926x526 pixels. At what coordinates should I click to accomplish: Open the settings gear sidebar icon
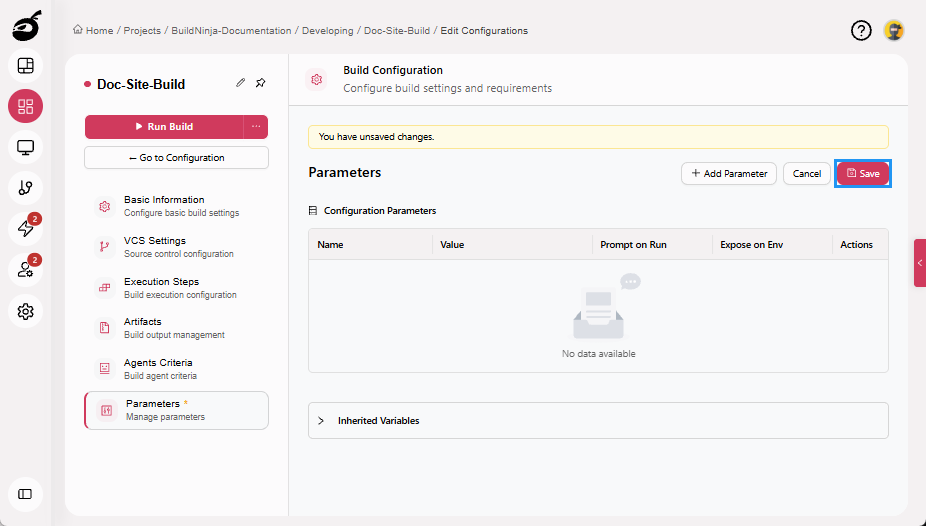coord(25,311)
